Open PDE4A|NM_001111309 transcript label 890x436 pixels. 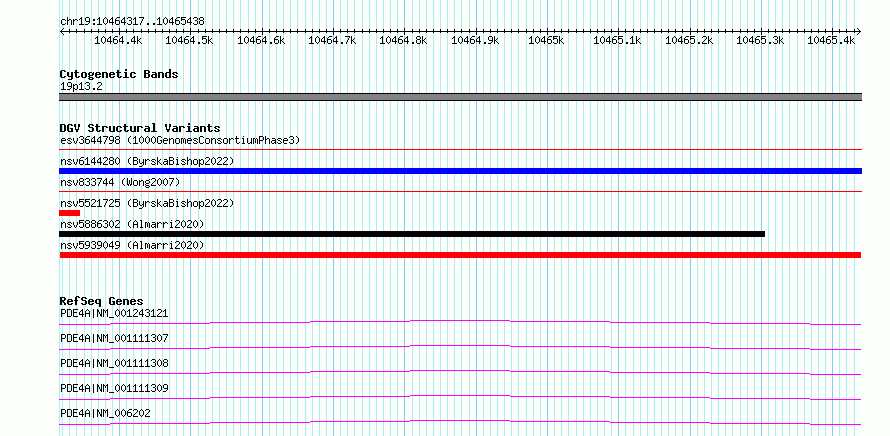pos(114,388)
